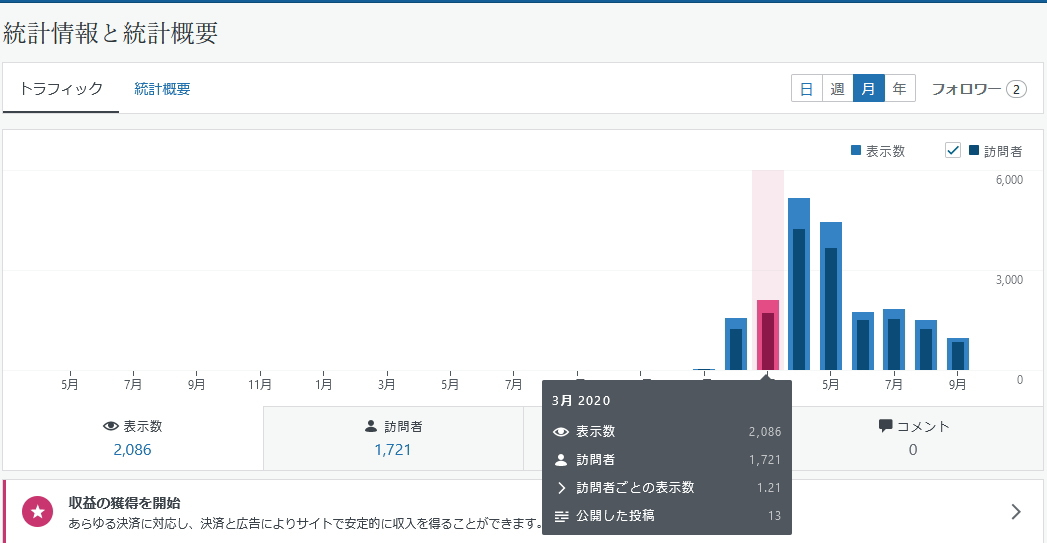
Task: Switch chart period to 年 (year)
Action: tap(899, 89)
